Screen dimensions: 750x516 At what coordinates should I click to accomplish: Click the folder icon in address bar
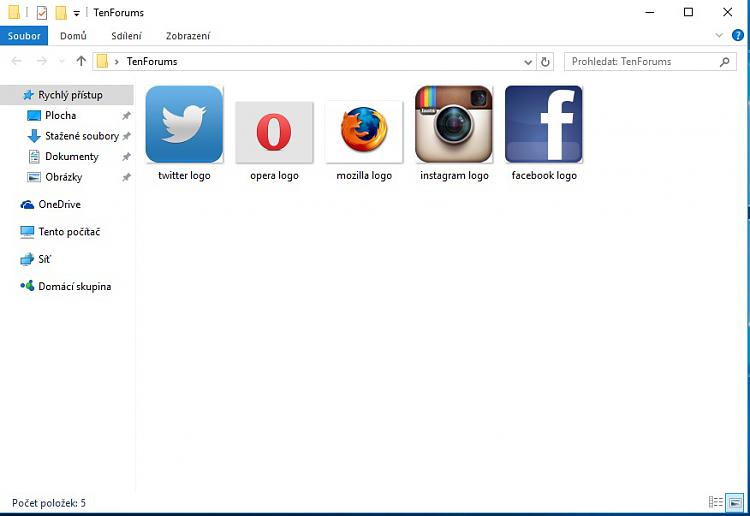[102, 62]
